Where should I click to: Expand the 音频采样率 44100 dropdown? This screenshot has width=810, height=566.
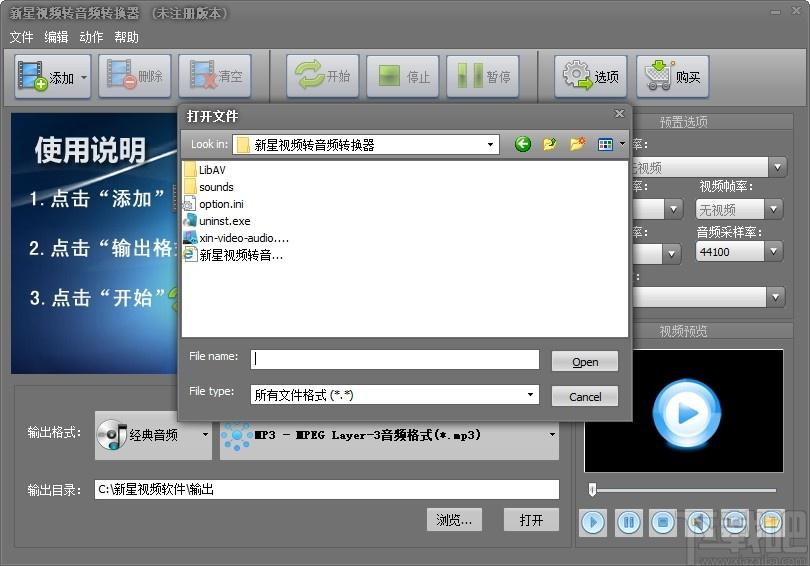point(773,251)
